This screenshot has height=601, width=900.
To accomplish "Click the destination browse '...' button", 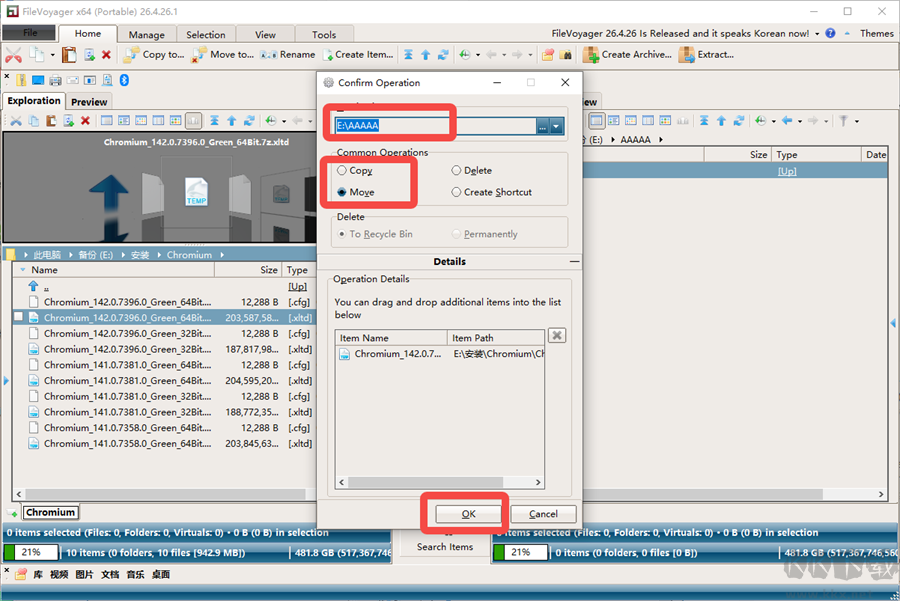I will [542, 126].
